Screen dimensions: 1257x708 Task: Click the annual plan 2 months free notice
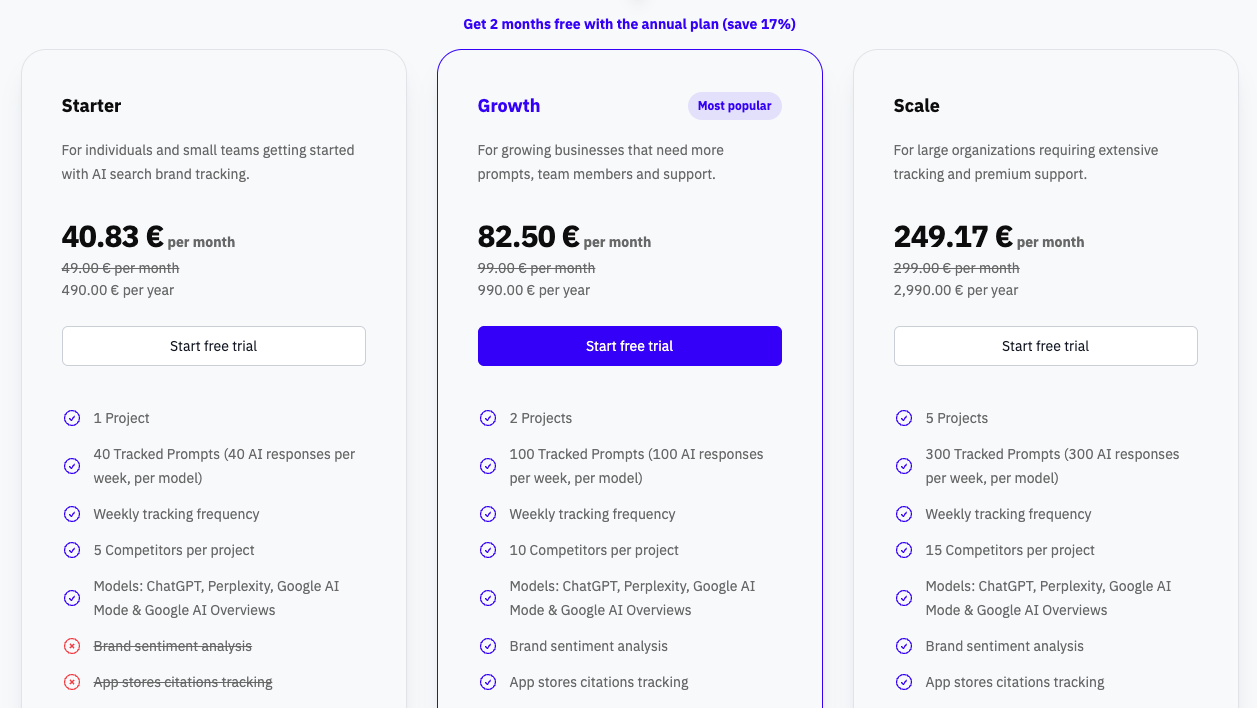pyautogui.click(x=629, y=24)
